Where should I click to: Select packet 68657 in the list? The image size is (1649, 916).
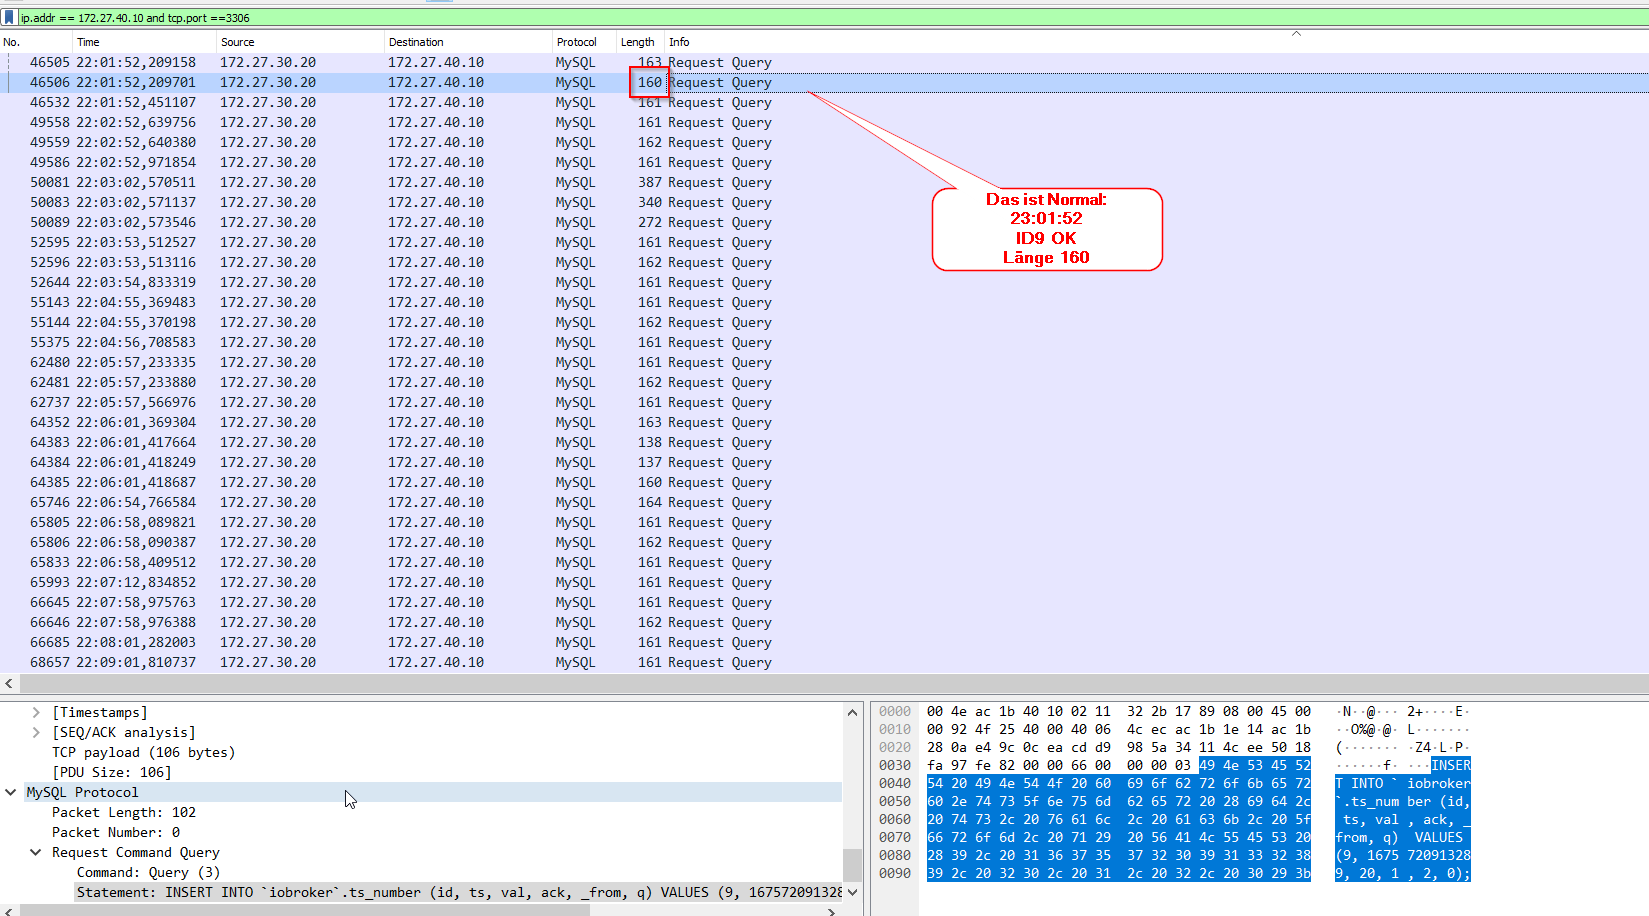pyautogui.click(x=824, y=662)
